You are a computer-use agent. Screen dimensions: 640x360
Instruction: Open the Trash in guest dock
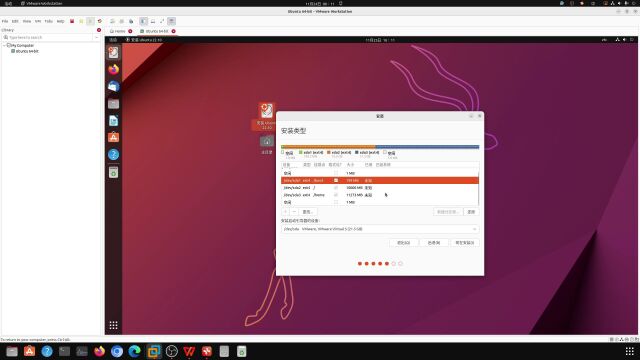(x=113, y=172)
